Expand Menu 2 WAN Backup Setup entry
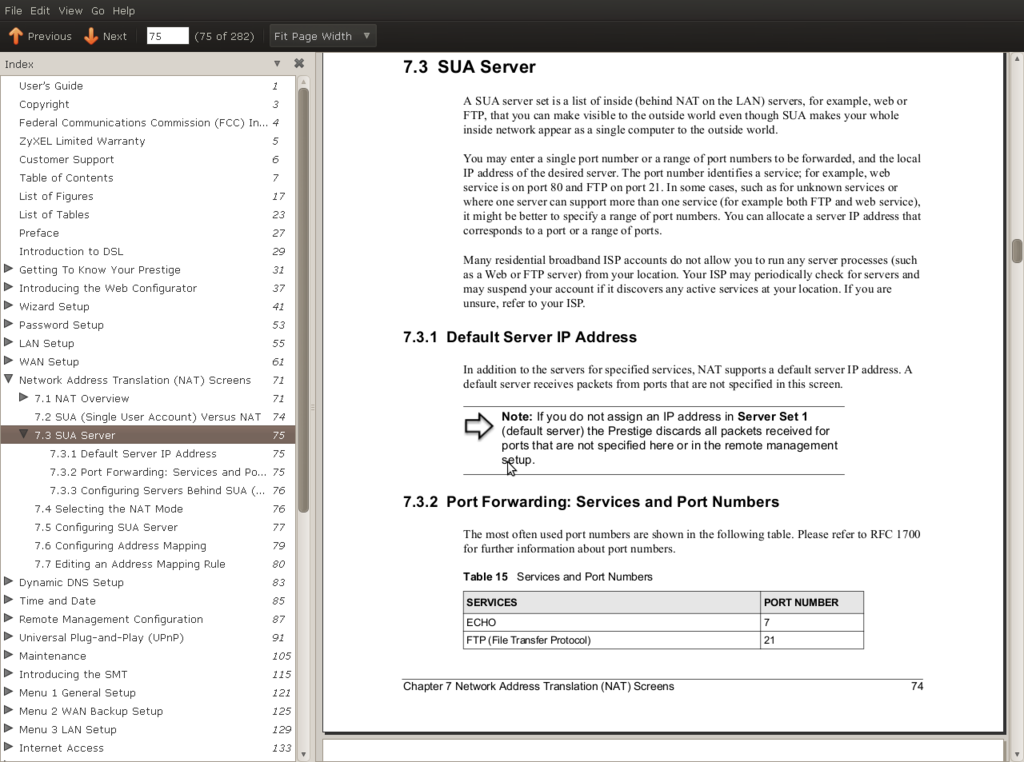1024x762 pixels. coord(8,710)
